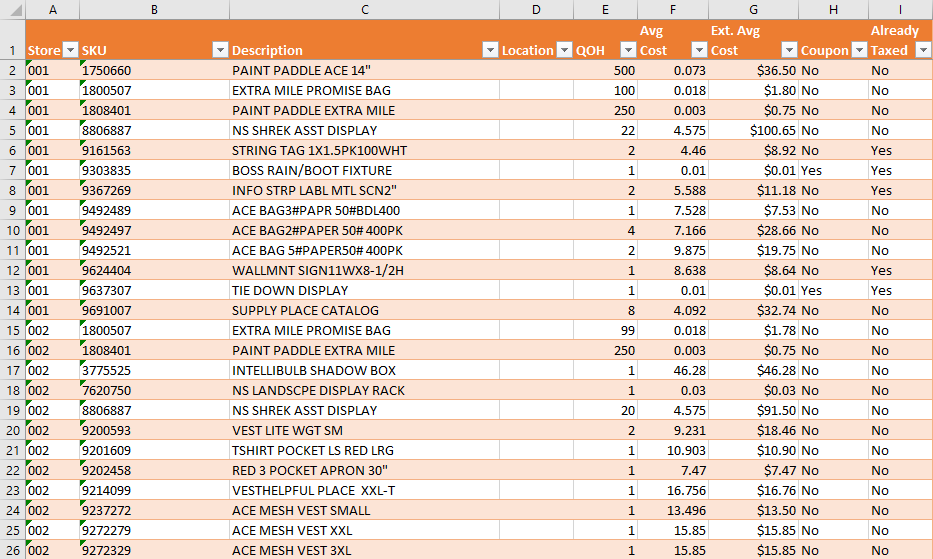The height and width of the screenshot is (559, 933).
Task: Open the Description column filter dropdown
Action: click(x=490, y=50)
